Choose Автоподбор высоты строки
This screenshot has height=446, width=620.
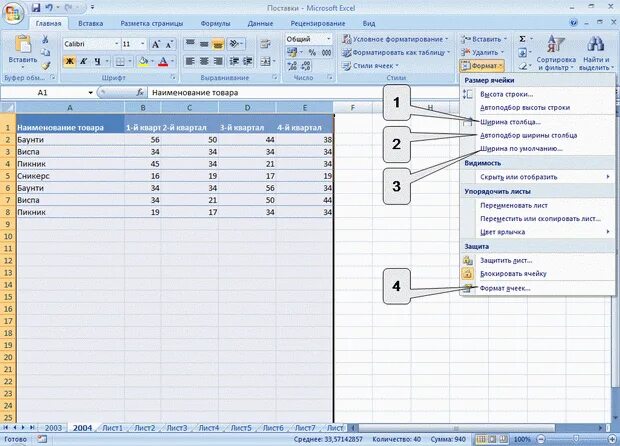[538, 108]
